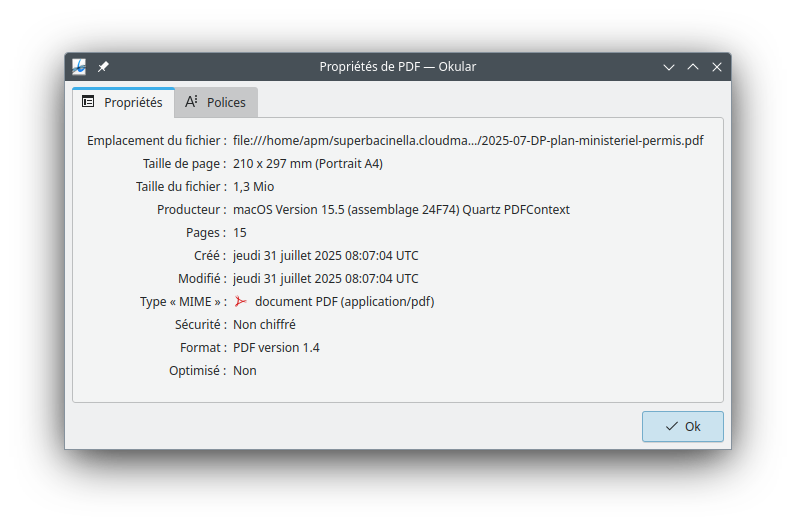Click the page size value 210 x 297 mm
The height and width of the screenshot is (526, 796).
308,163
